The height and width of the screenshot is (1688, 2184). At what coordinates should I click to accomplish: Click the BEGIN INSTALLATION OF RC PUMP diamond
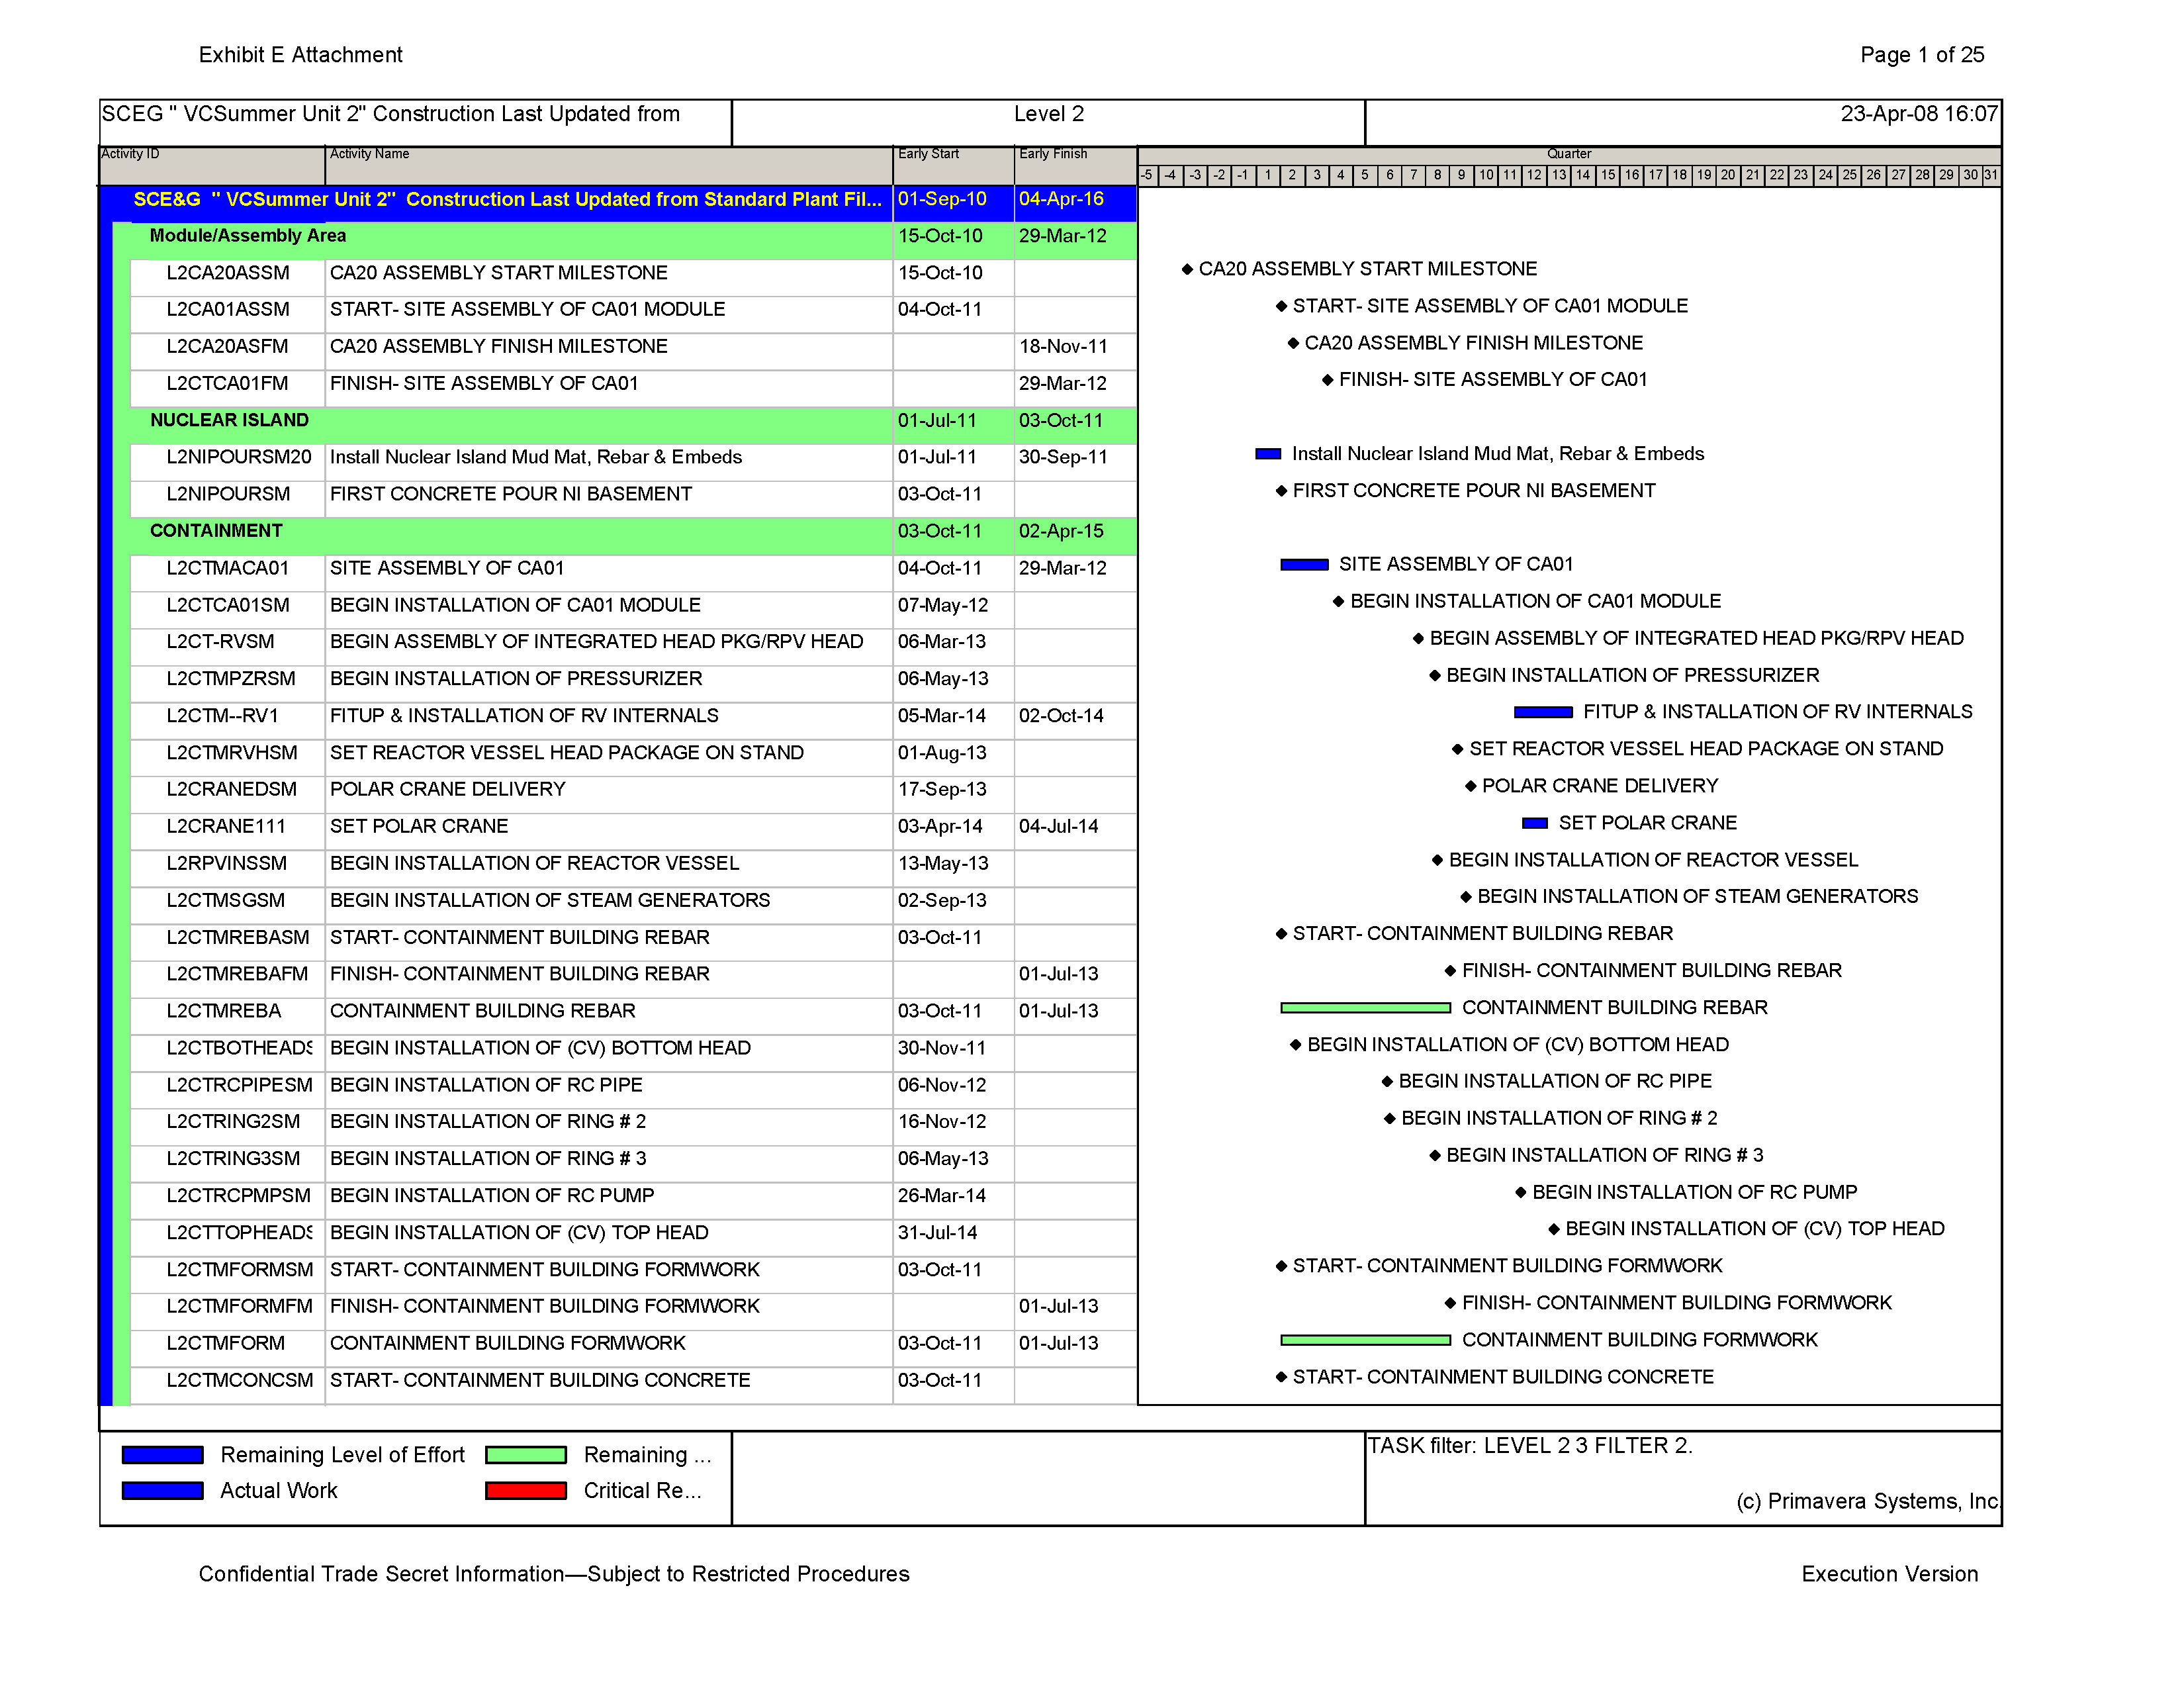click(1521, 1192)
